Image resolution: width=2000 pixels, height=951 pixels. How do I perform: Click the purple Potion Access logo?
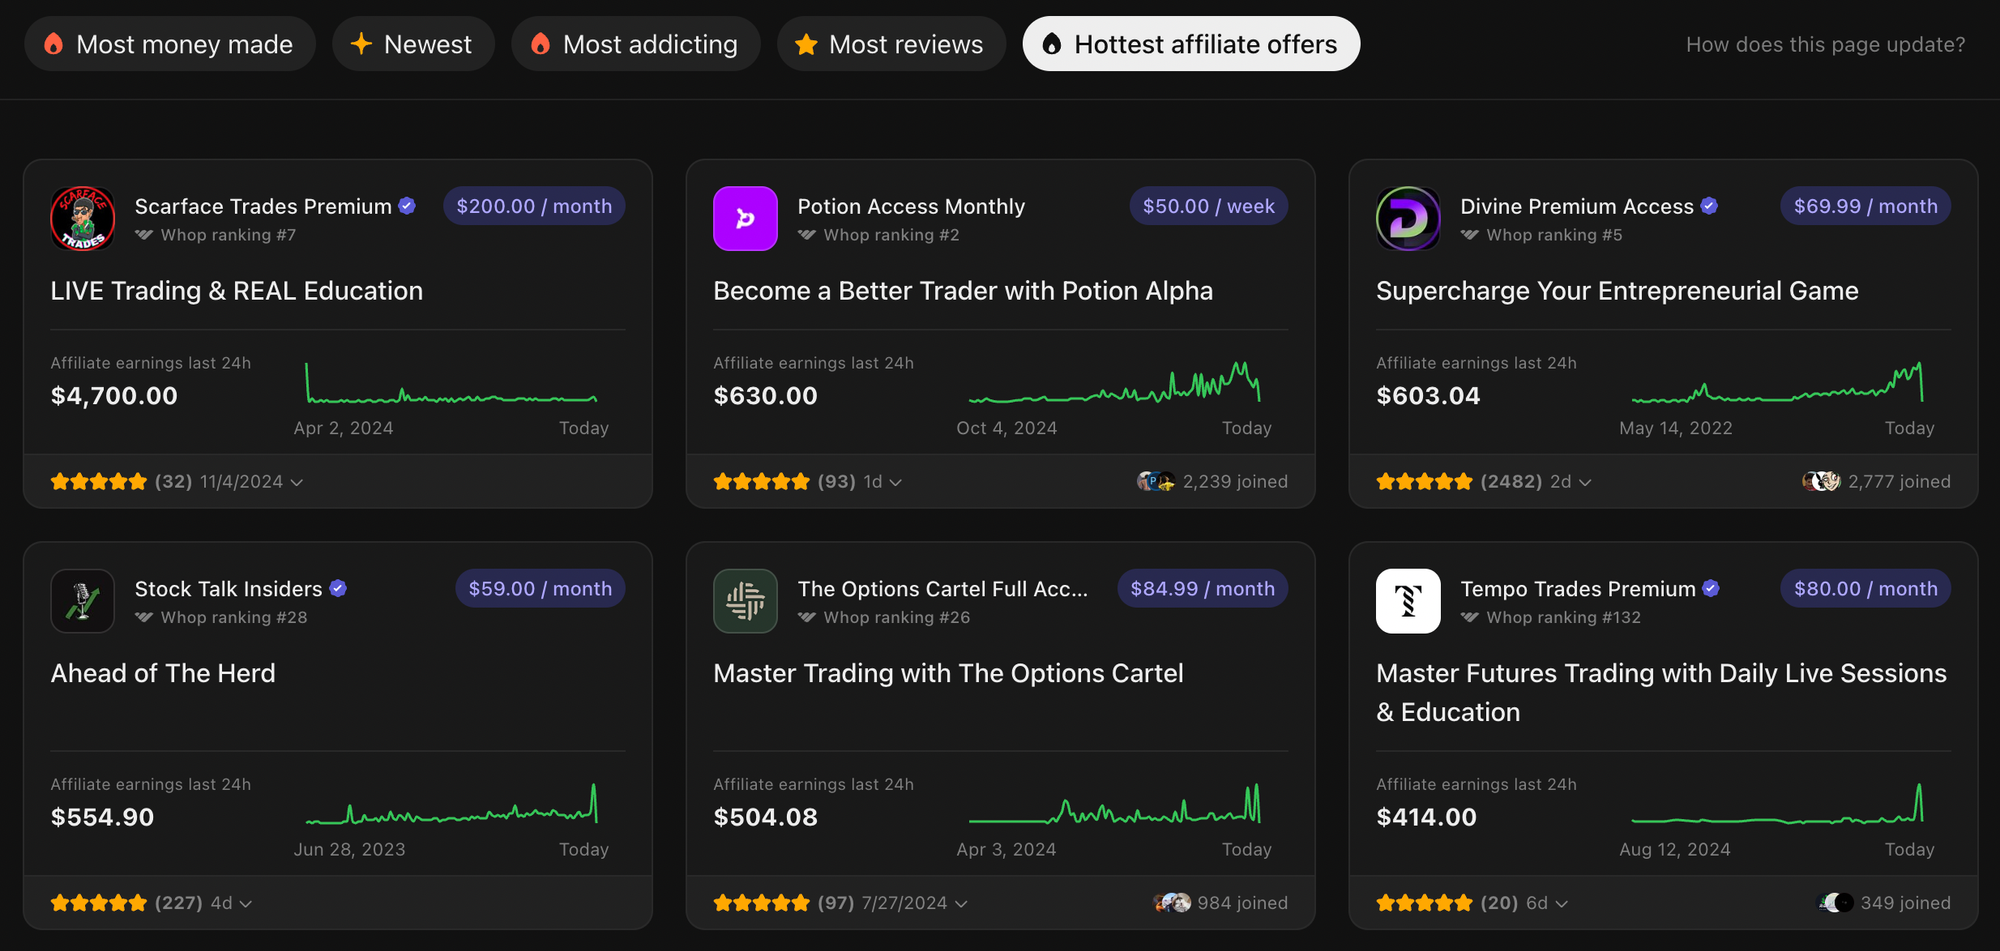(745, 219)
